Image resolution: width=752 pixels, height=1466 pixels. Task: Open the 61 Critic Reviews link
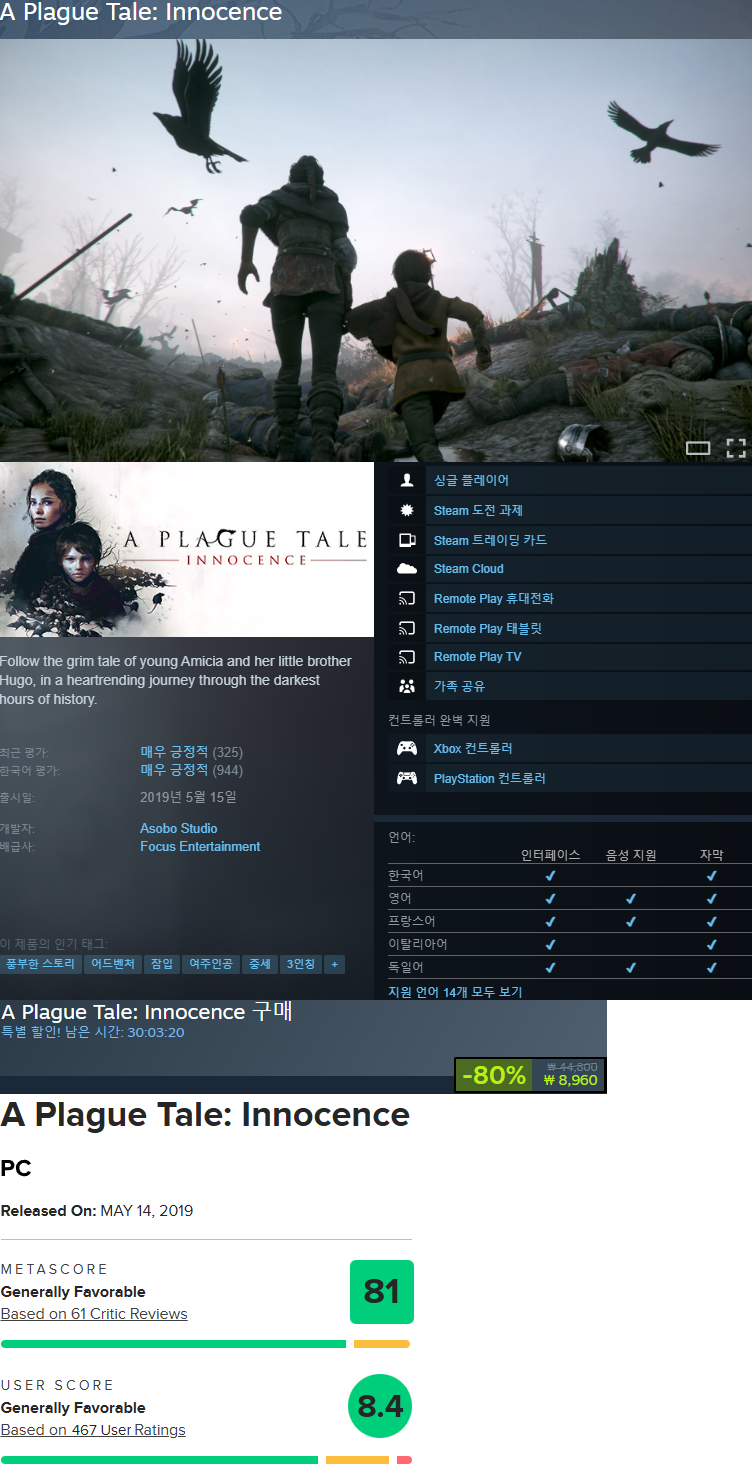click(x=94, y=1314)
